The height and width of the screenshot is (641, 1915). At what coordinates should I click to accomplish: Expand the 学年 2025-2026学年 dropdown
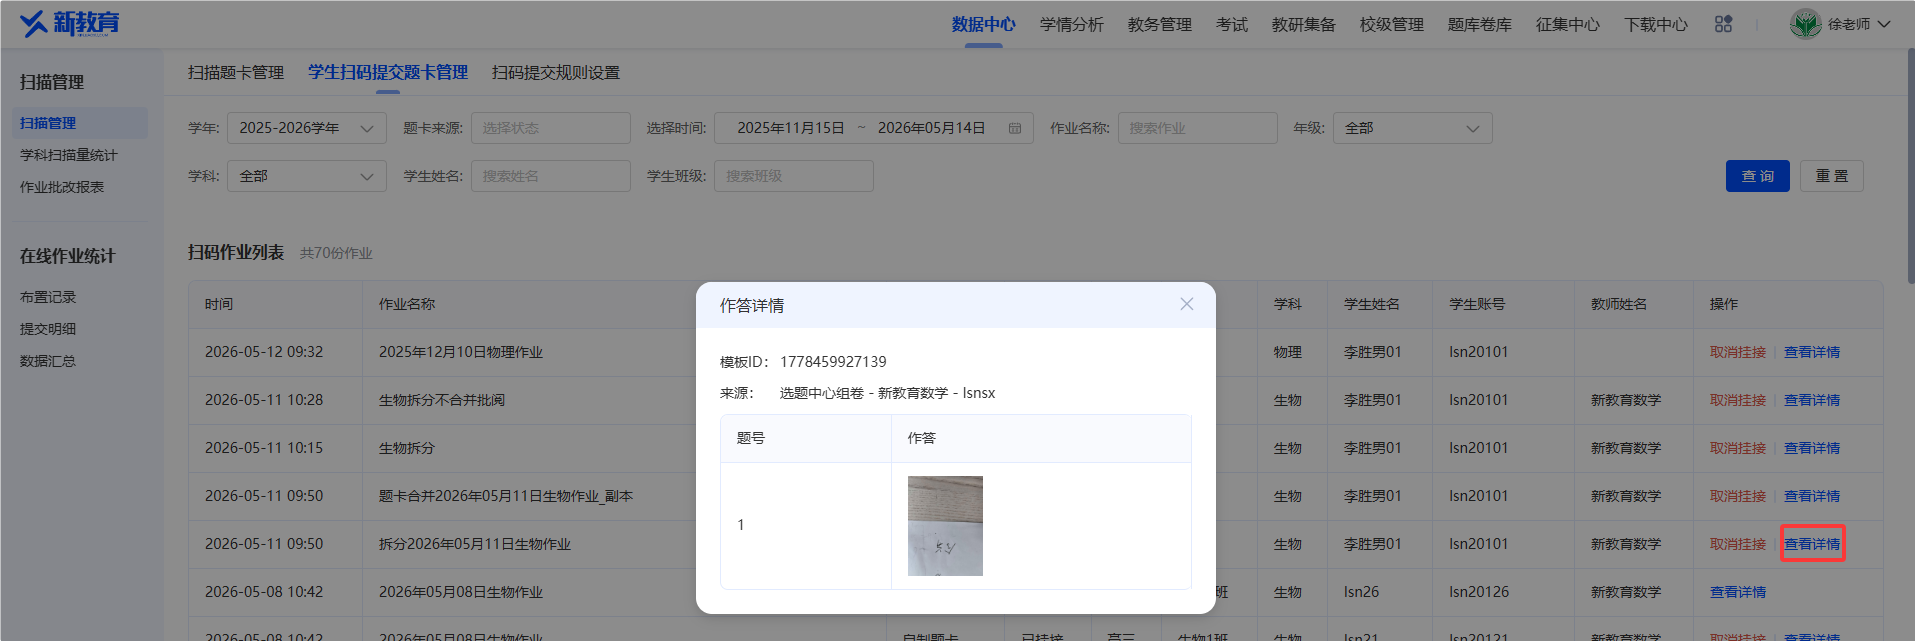307,128
